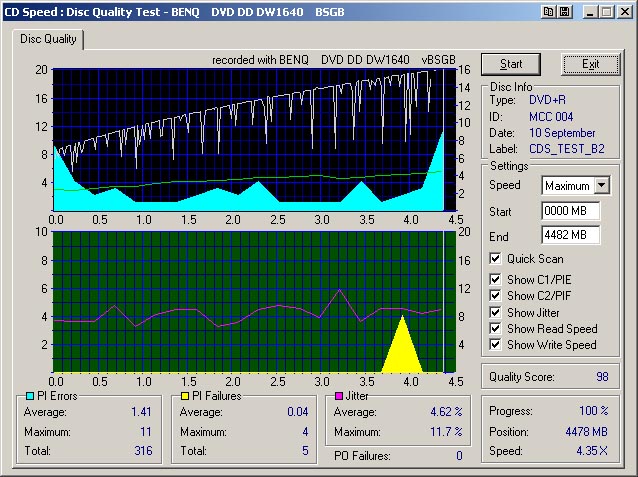Click the yellow PI Failures color swatch
The image size is (638, 477).
coord(185,396)
